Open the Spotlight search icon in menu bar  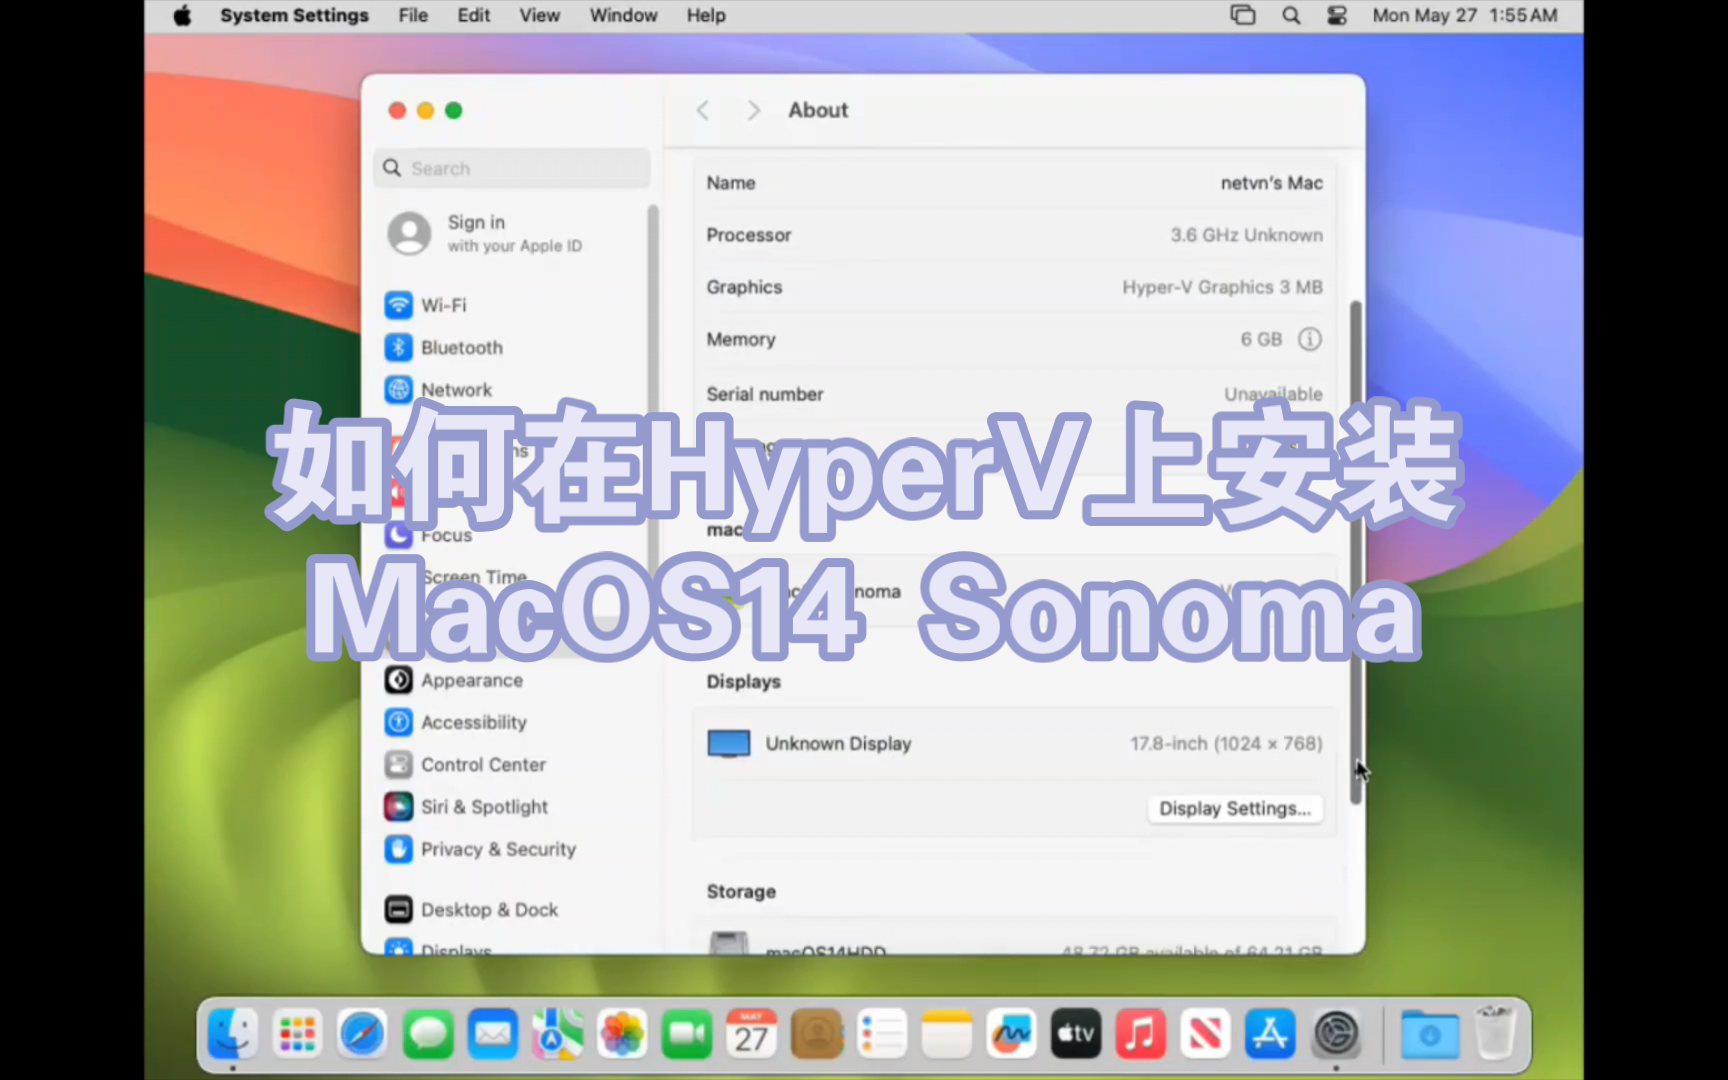pos(1291,16)
